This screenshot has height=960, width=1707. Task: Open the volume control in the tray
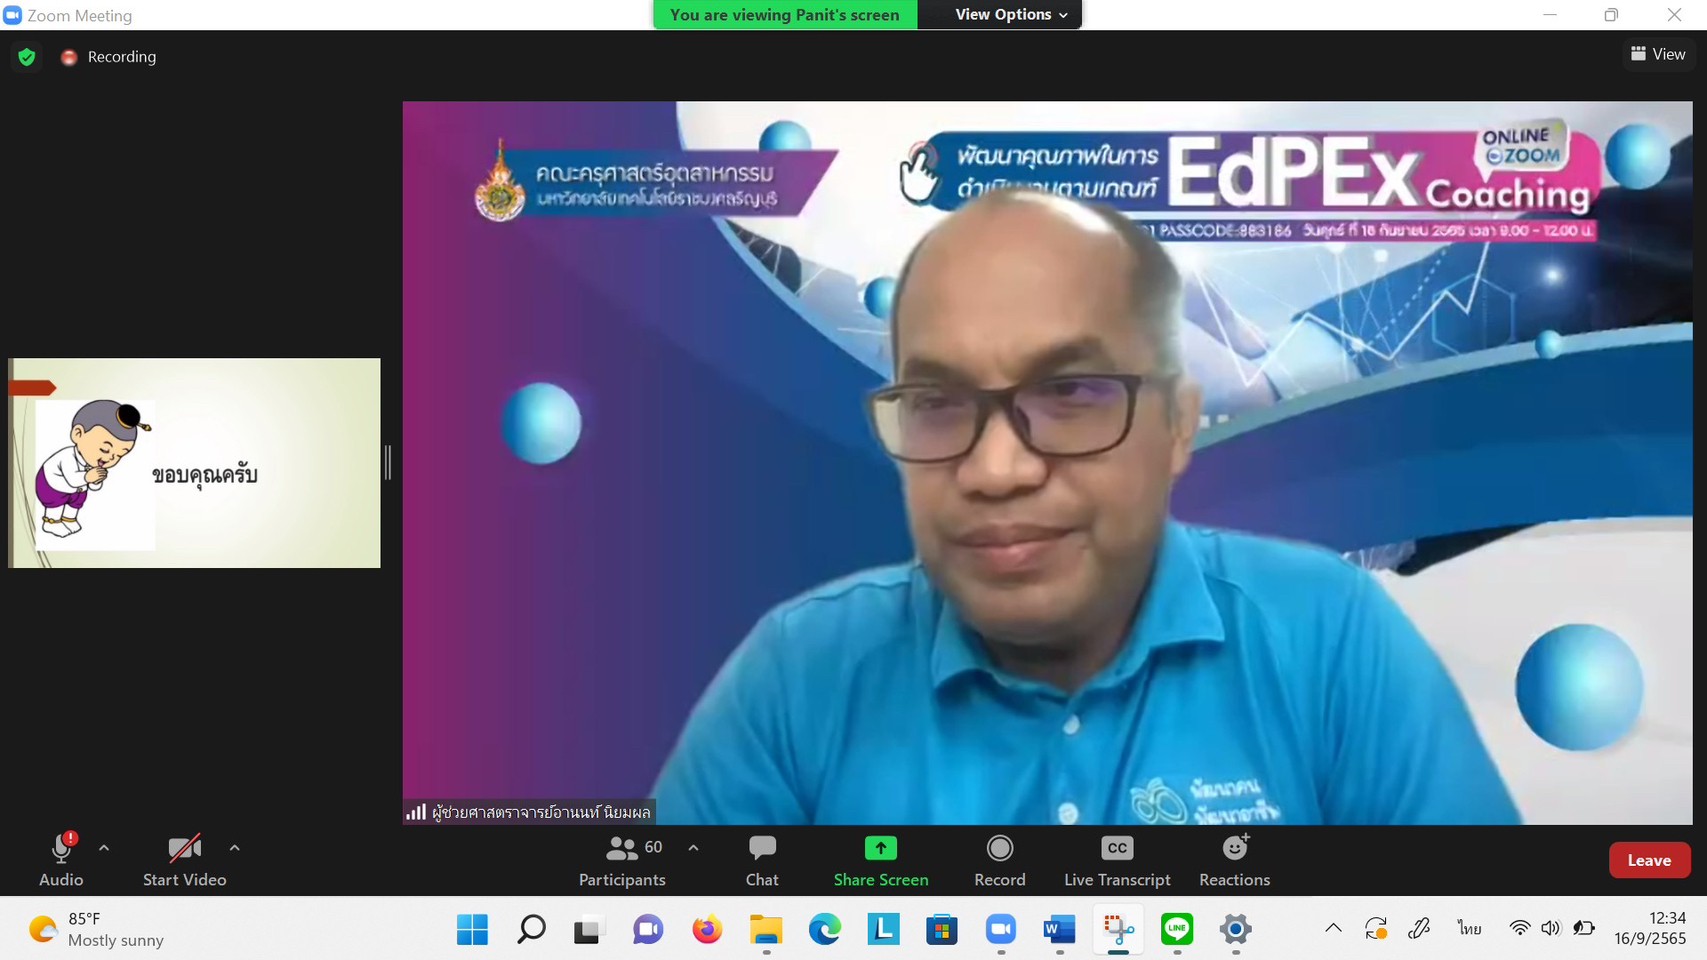[x=1551, y=929]
